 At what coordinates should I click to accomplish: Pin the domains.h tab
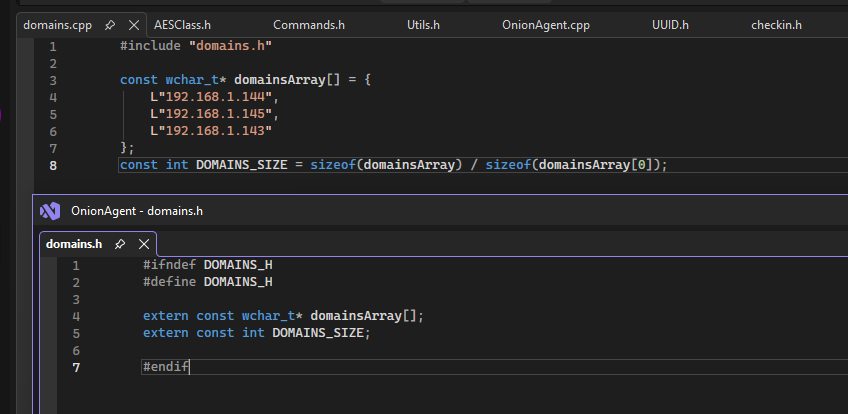(x=120, y=244)
